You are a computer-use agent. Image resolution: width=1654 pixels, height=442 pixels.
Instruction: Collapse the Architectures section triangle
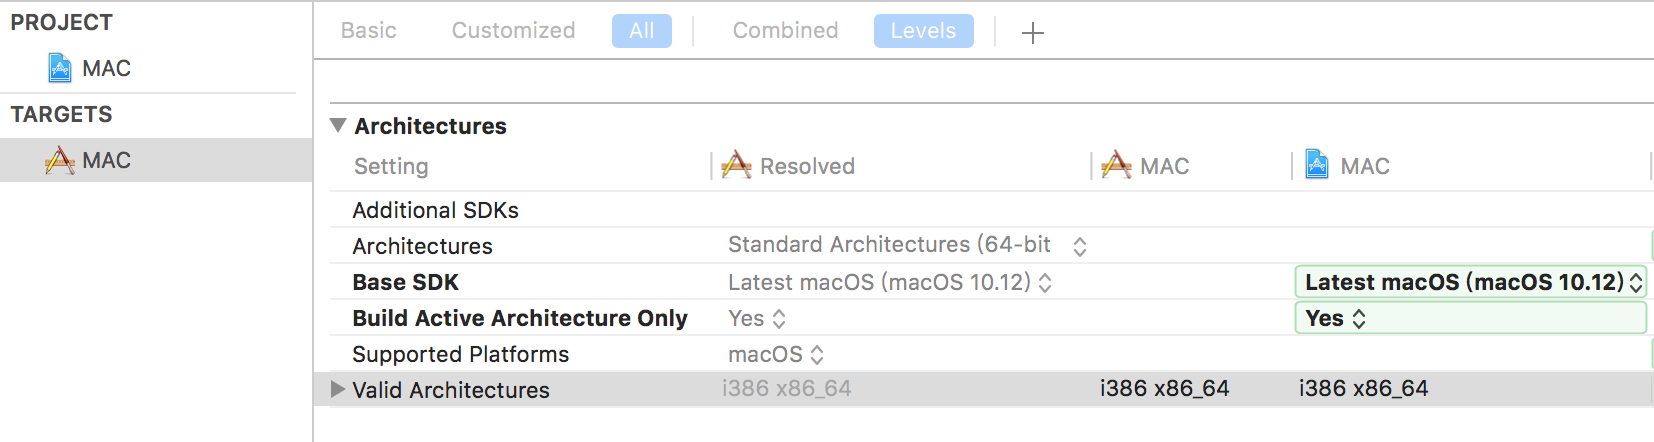point(338,126)
